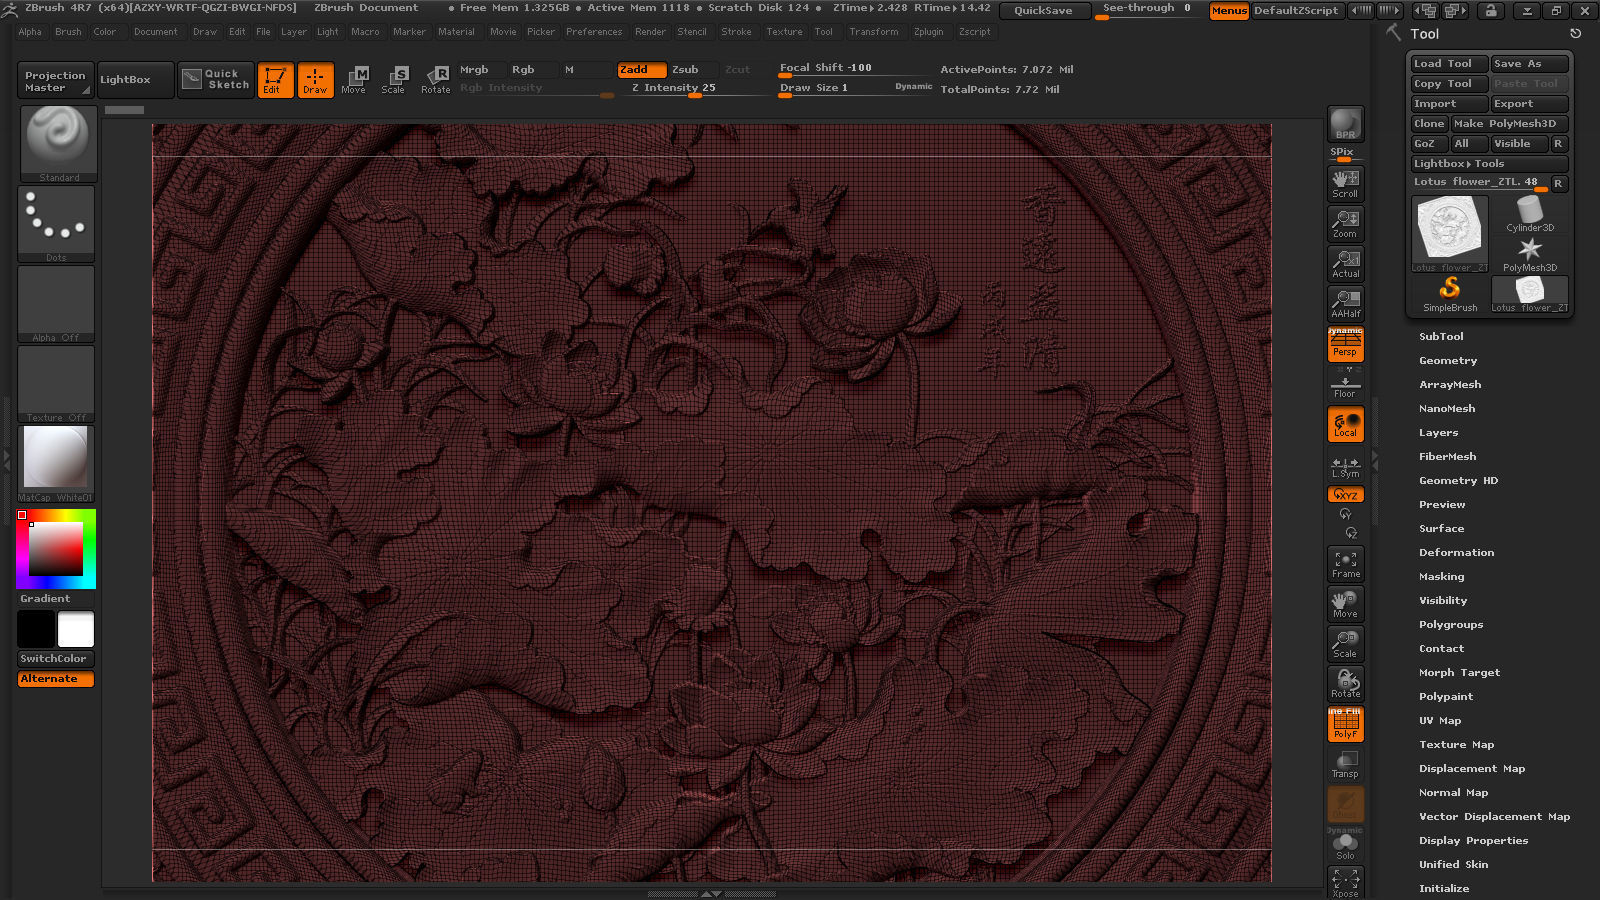This screenshot has width=1600, height=900.
Task: Select the Lotus flower tool thumbnail
Action: 1450,233
